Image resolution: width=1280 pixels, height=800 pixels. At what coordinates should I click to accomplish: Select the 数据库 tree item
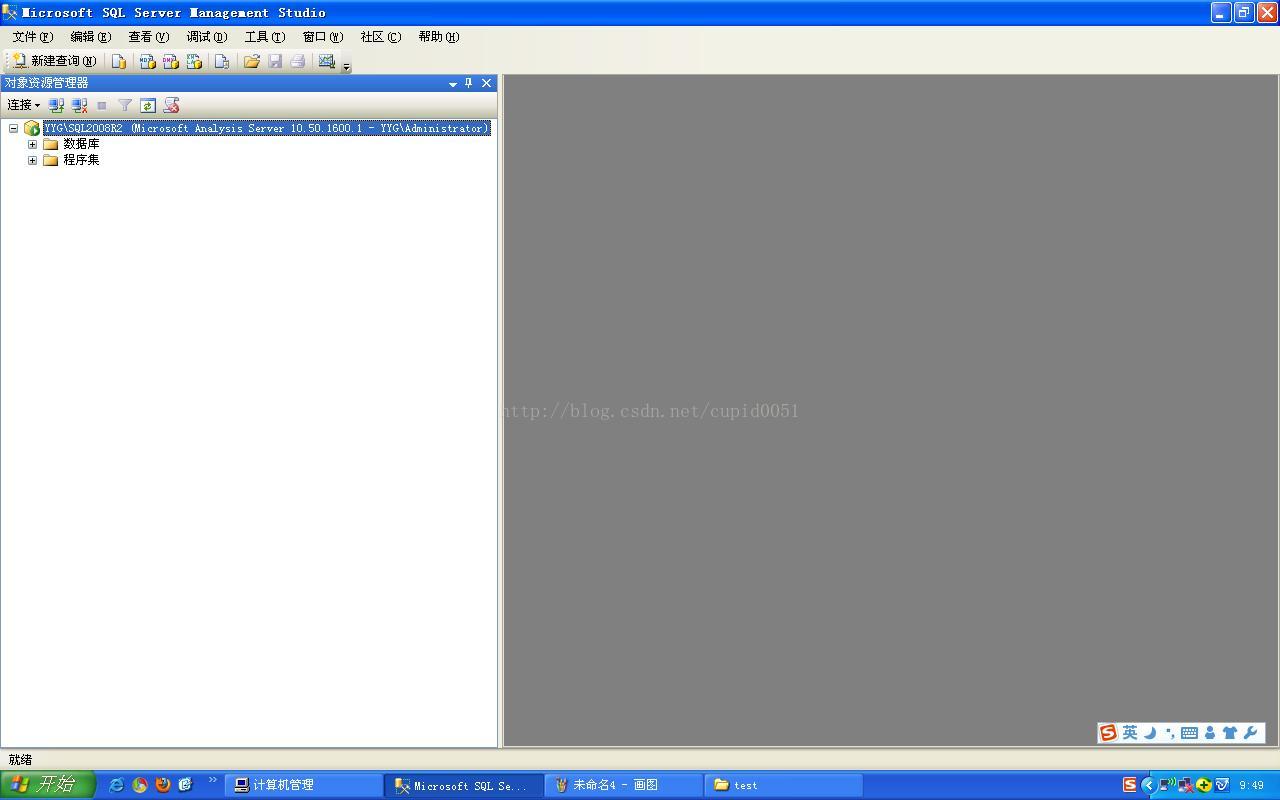coord(81,144)
